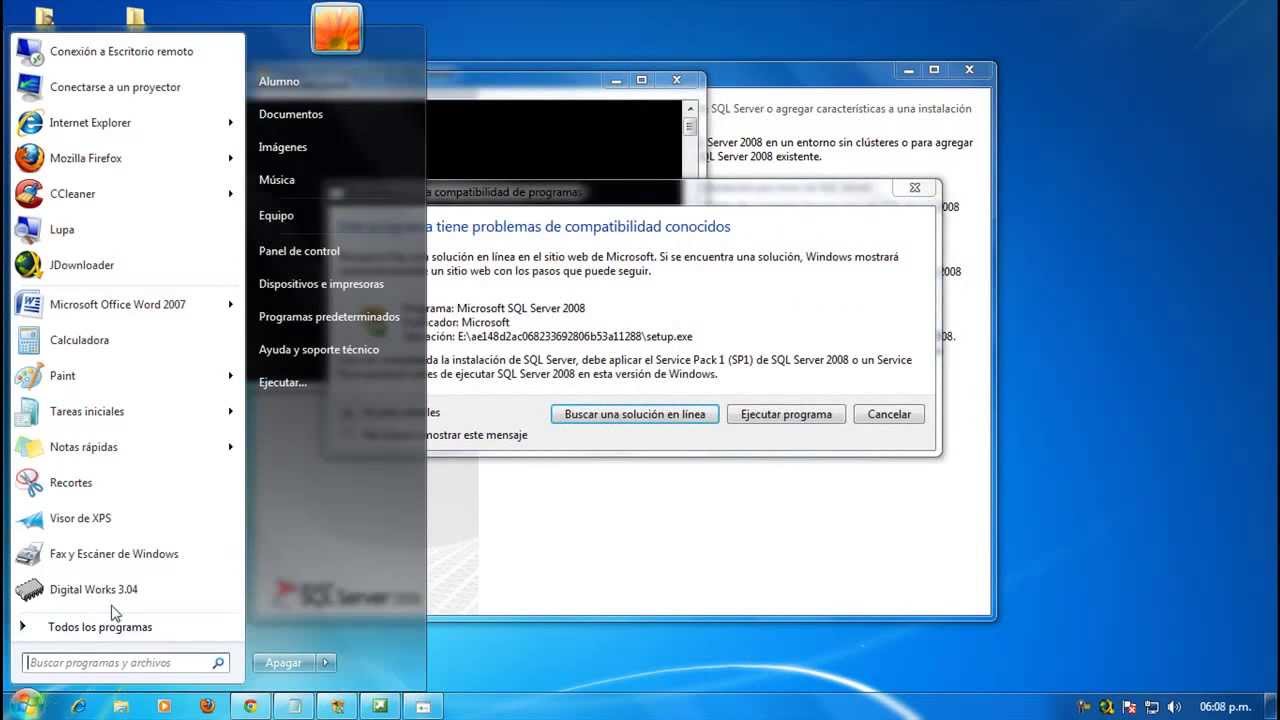The image size is (1280, 720).
Task: Click the scroll up arrow in black console window
Action: point(690,108)
